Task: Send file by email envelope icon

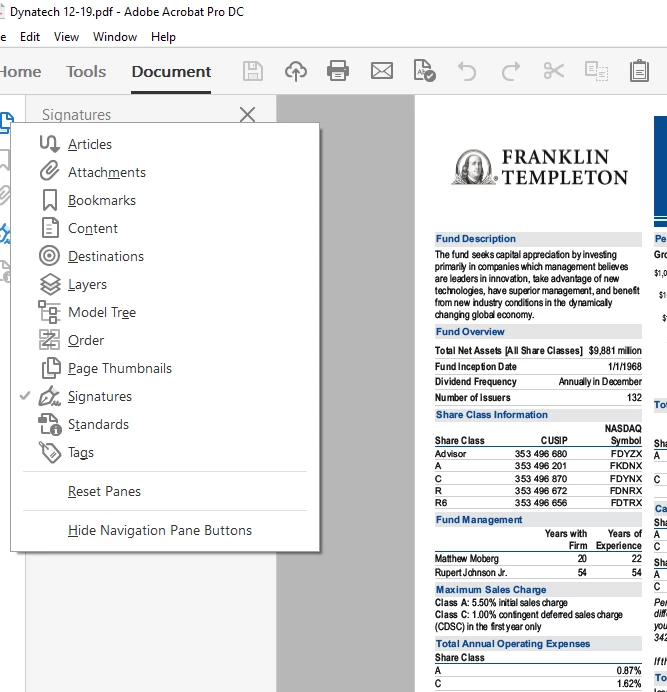Action: 382,71
